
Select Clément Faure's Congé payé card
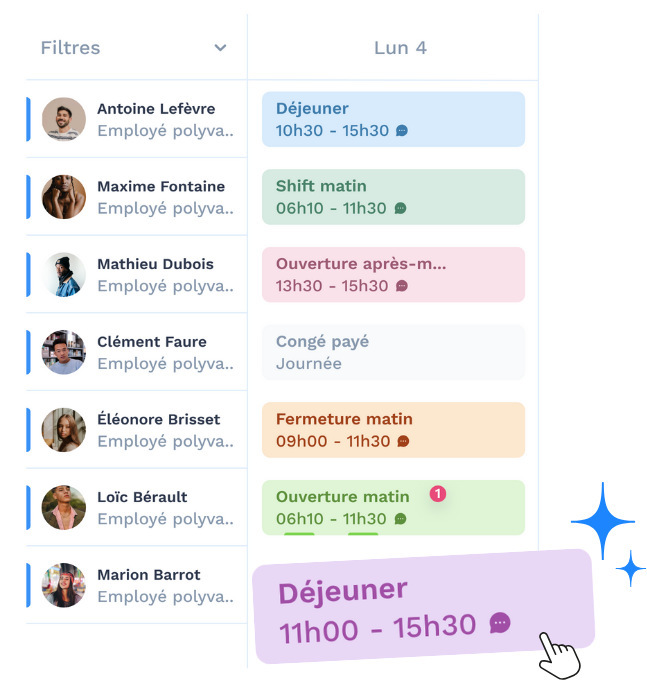(x=393, y=352)
